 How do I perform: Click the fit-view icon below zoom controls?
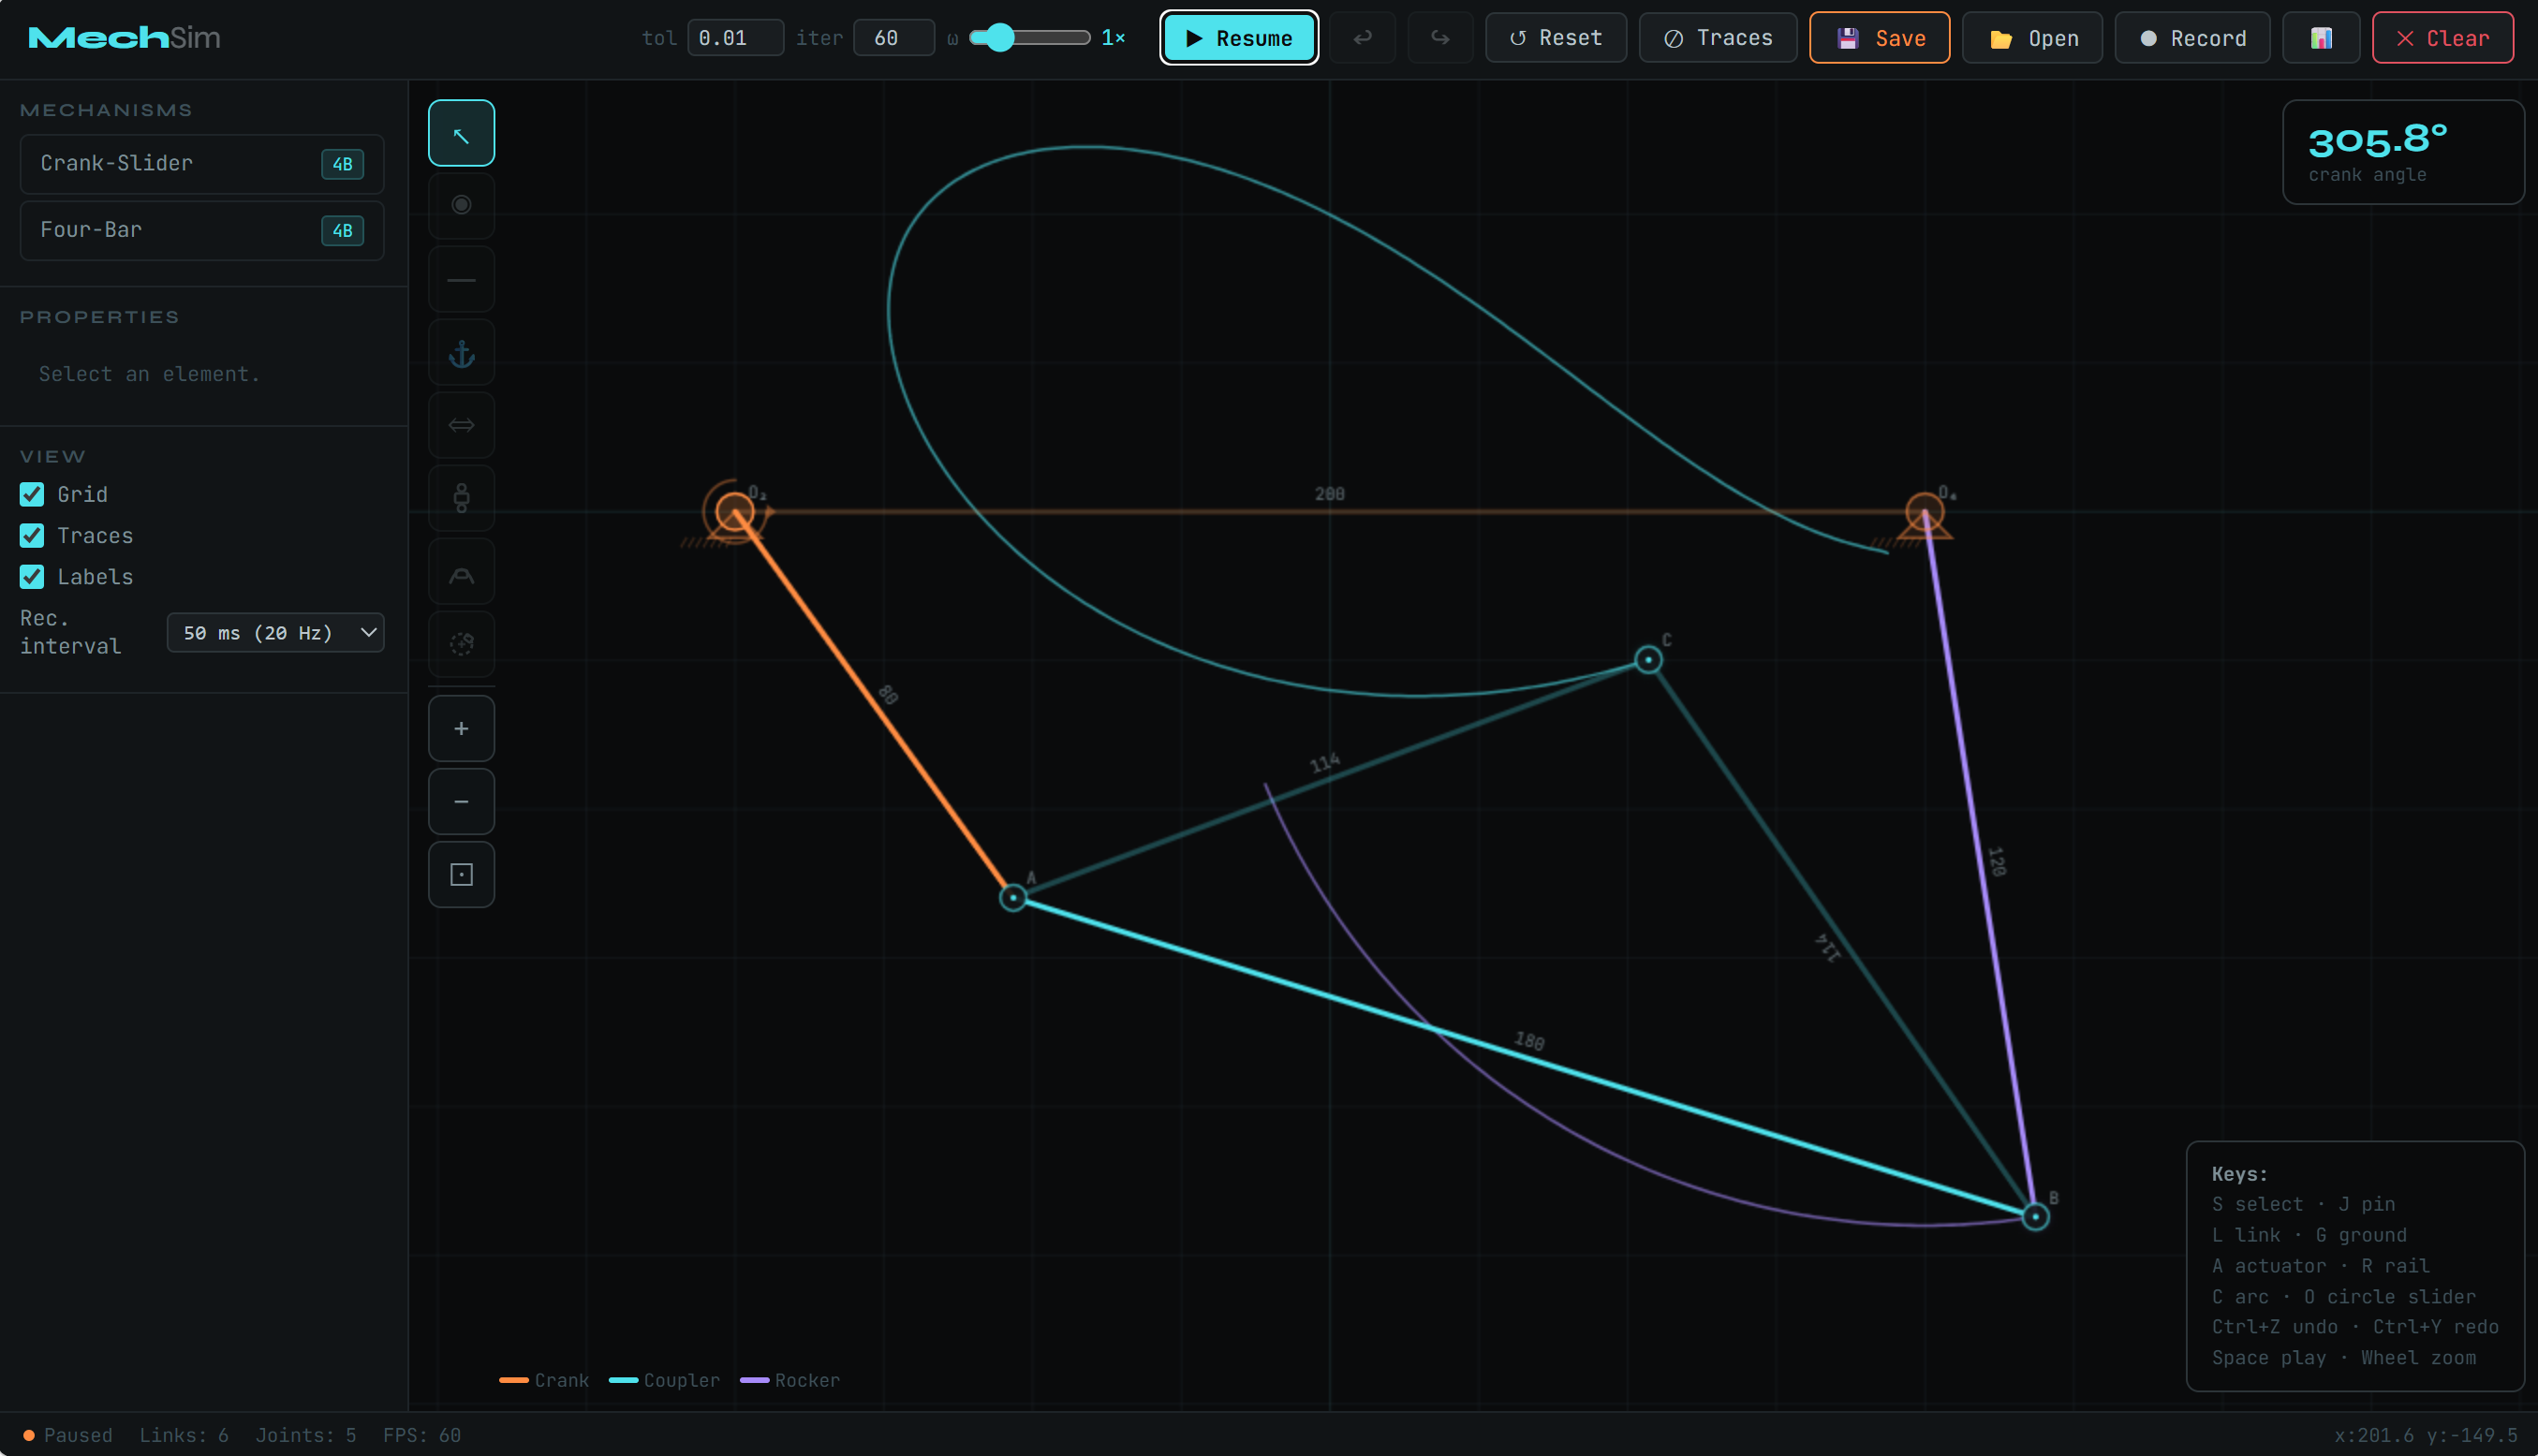pos(461,873)
